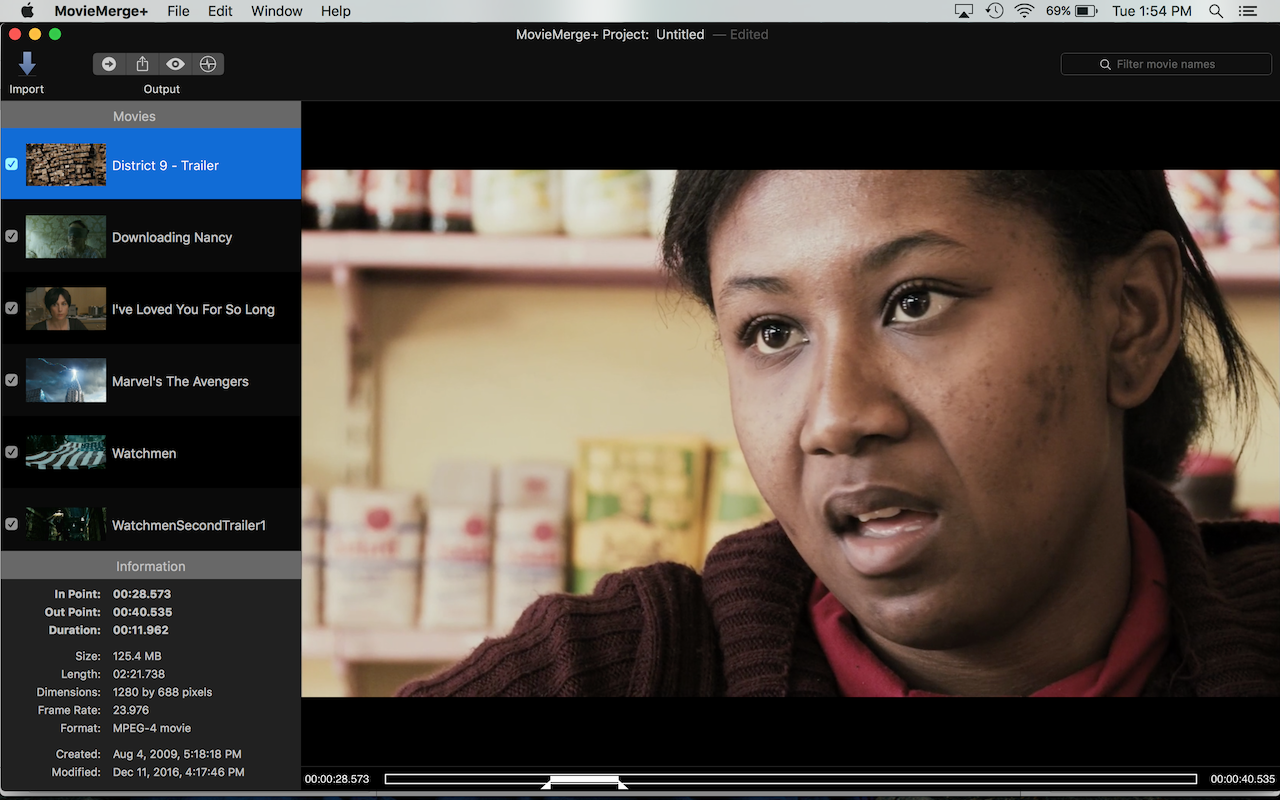Select the 'Marvel's The Avengers' title text
The width and height of the screenshot is (1280, 800).
pos(180,382)
